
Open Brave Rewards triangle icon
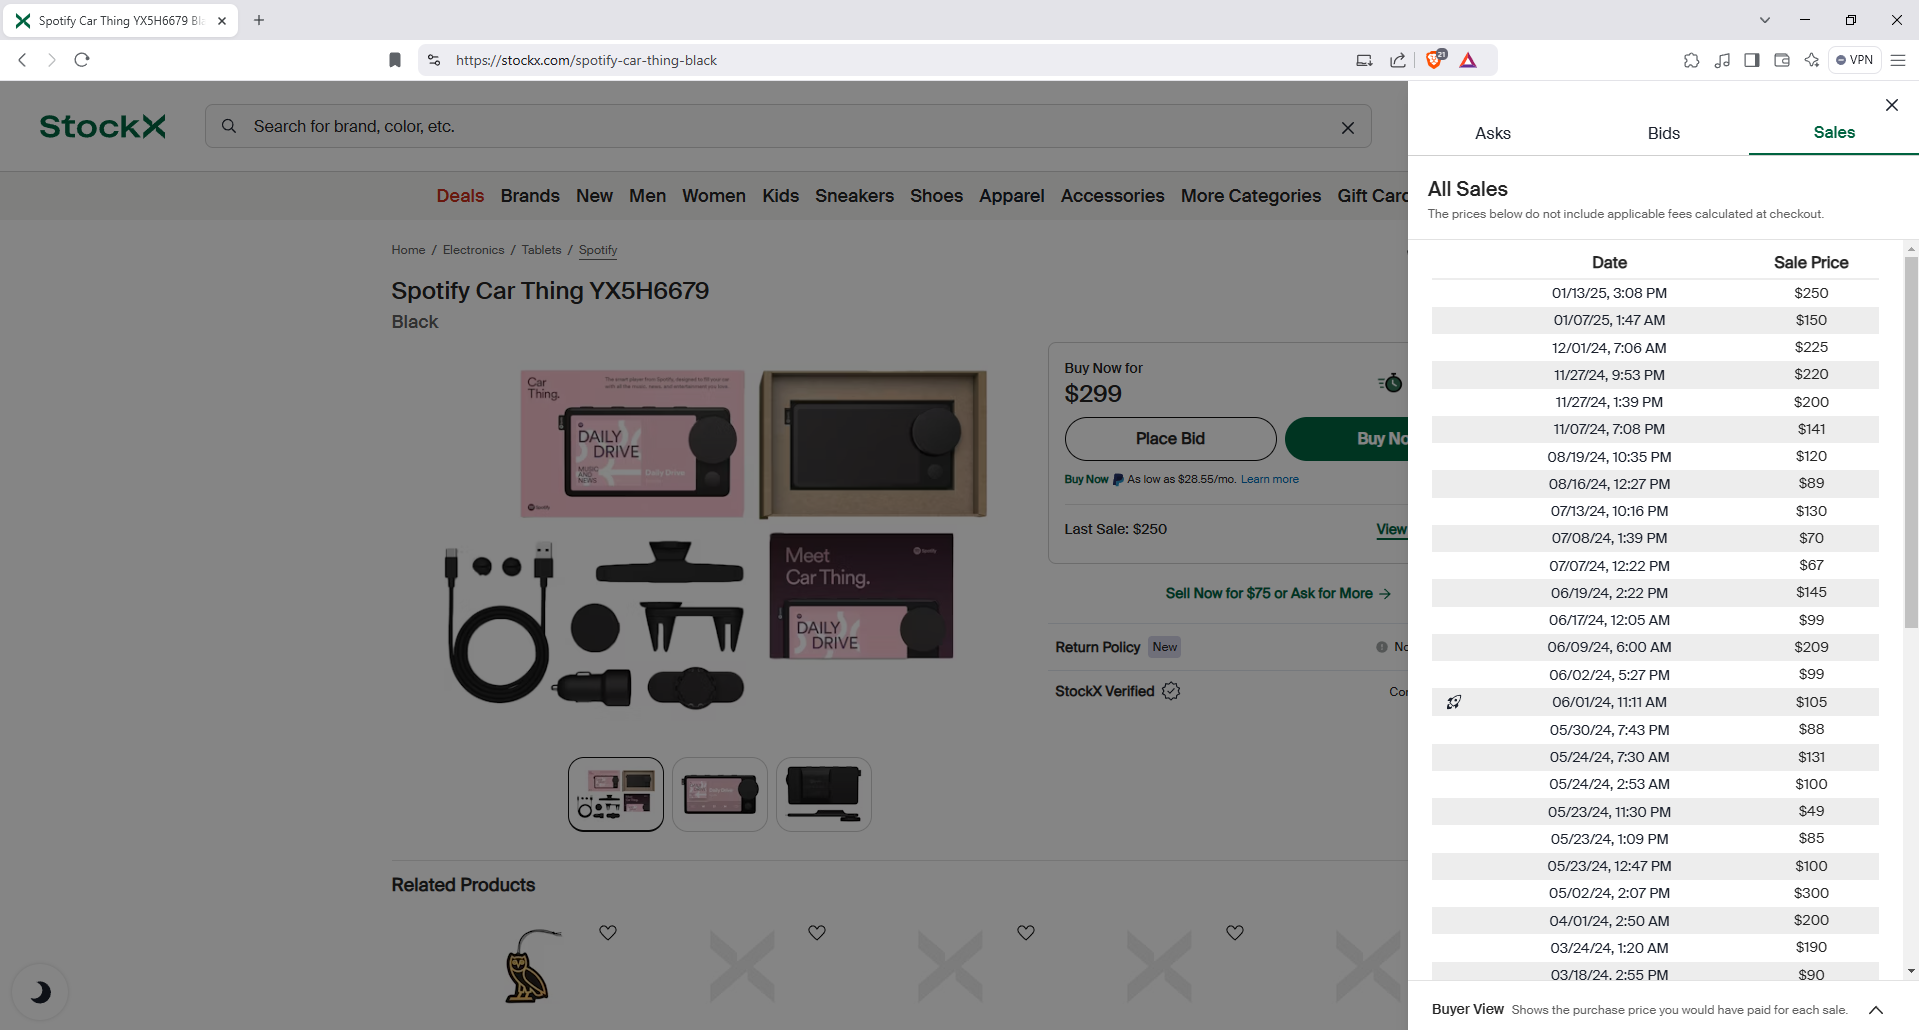tap(1468, 60)
